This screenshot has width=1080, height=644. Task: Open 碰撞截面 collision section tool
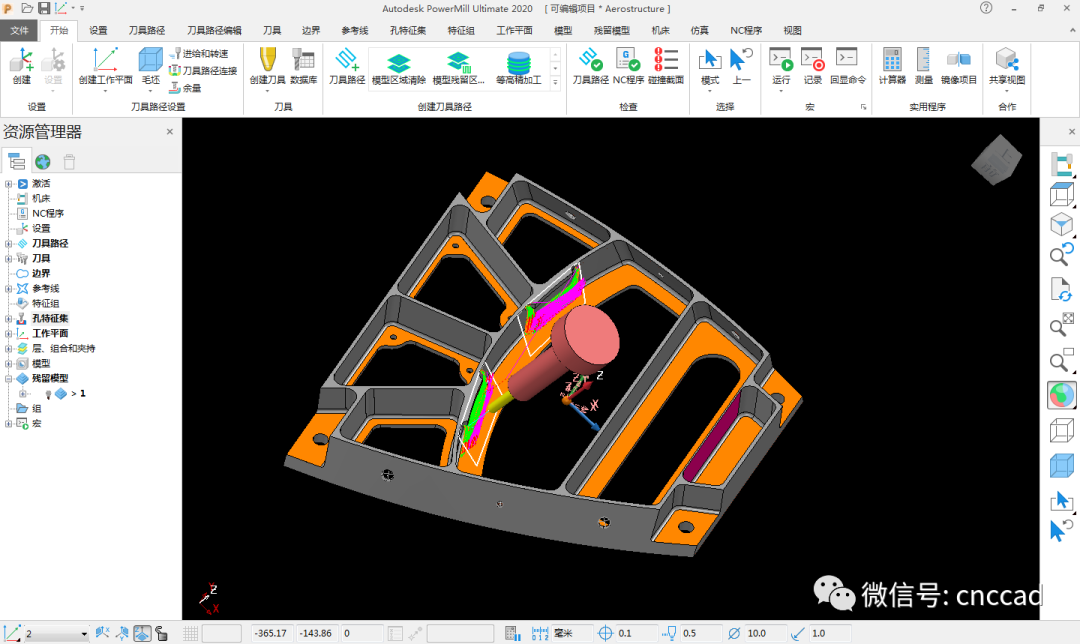pyautogui.click(x=666, y=66)
